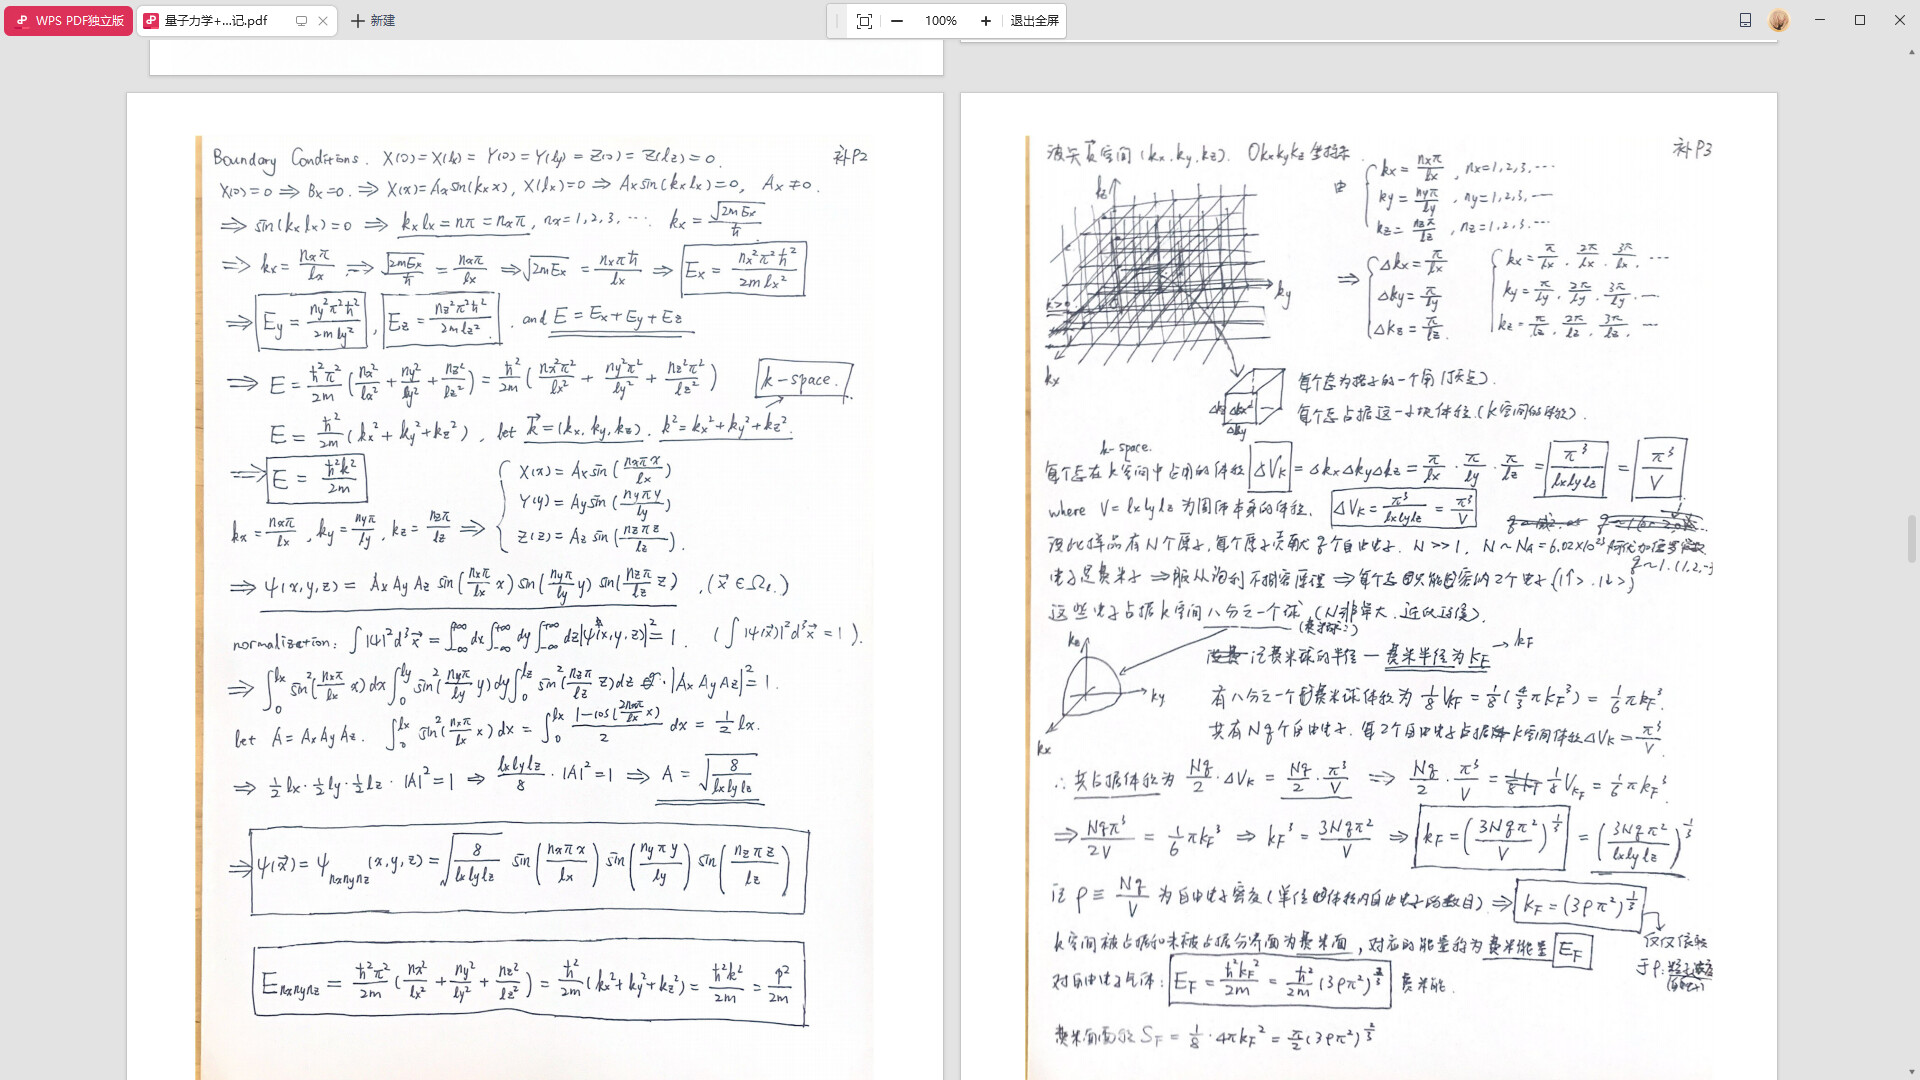Click the vertical scrollbar thumb

coord(1912,538)
